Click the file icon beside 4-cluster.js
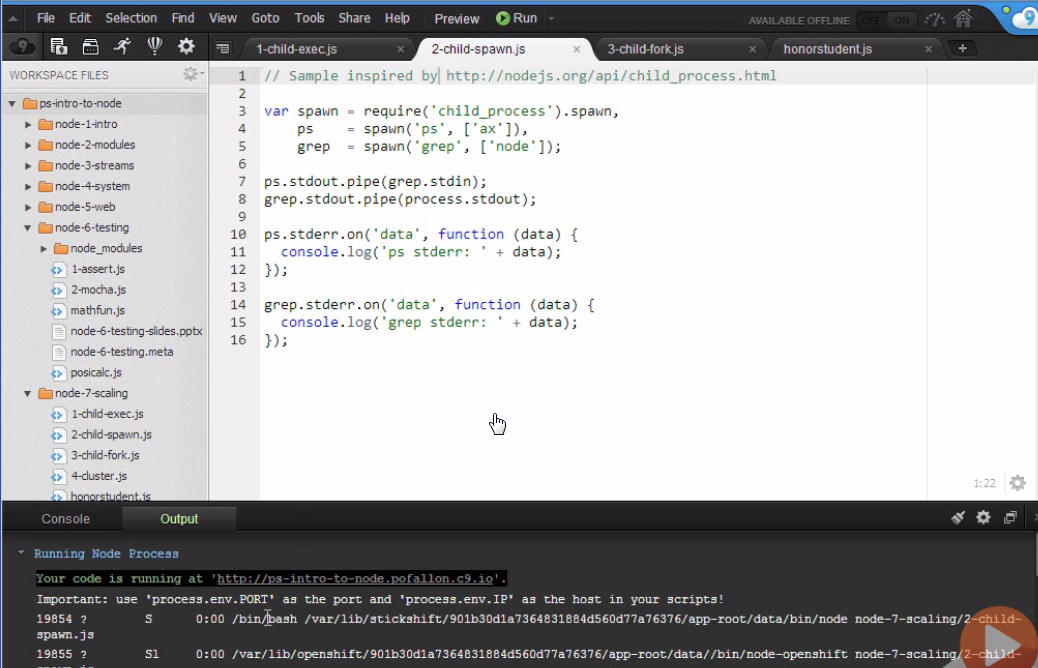Viewport: 1038px width, 668px height. point(58,477)
